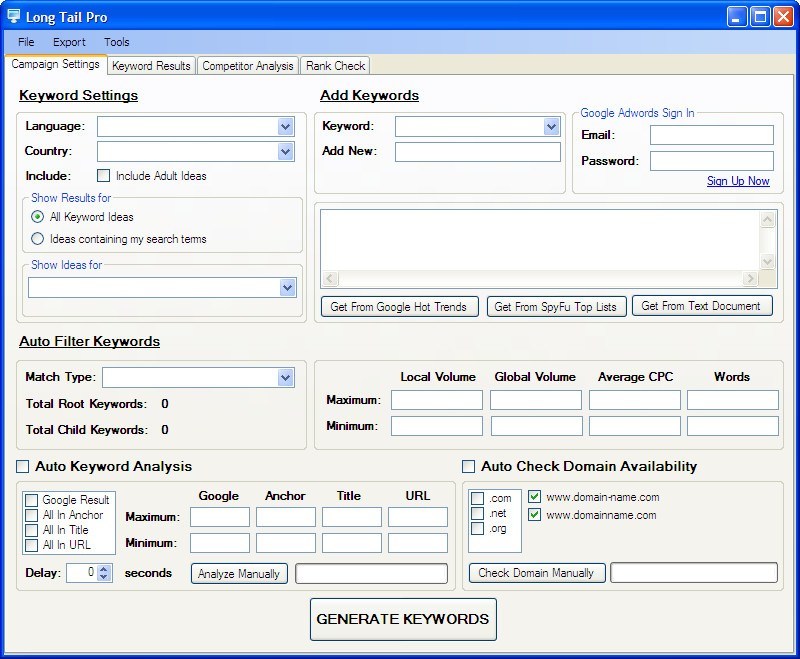Click Get From Text Document button
This screenshot has width=800, height=659.
click(702, 306)
